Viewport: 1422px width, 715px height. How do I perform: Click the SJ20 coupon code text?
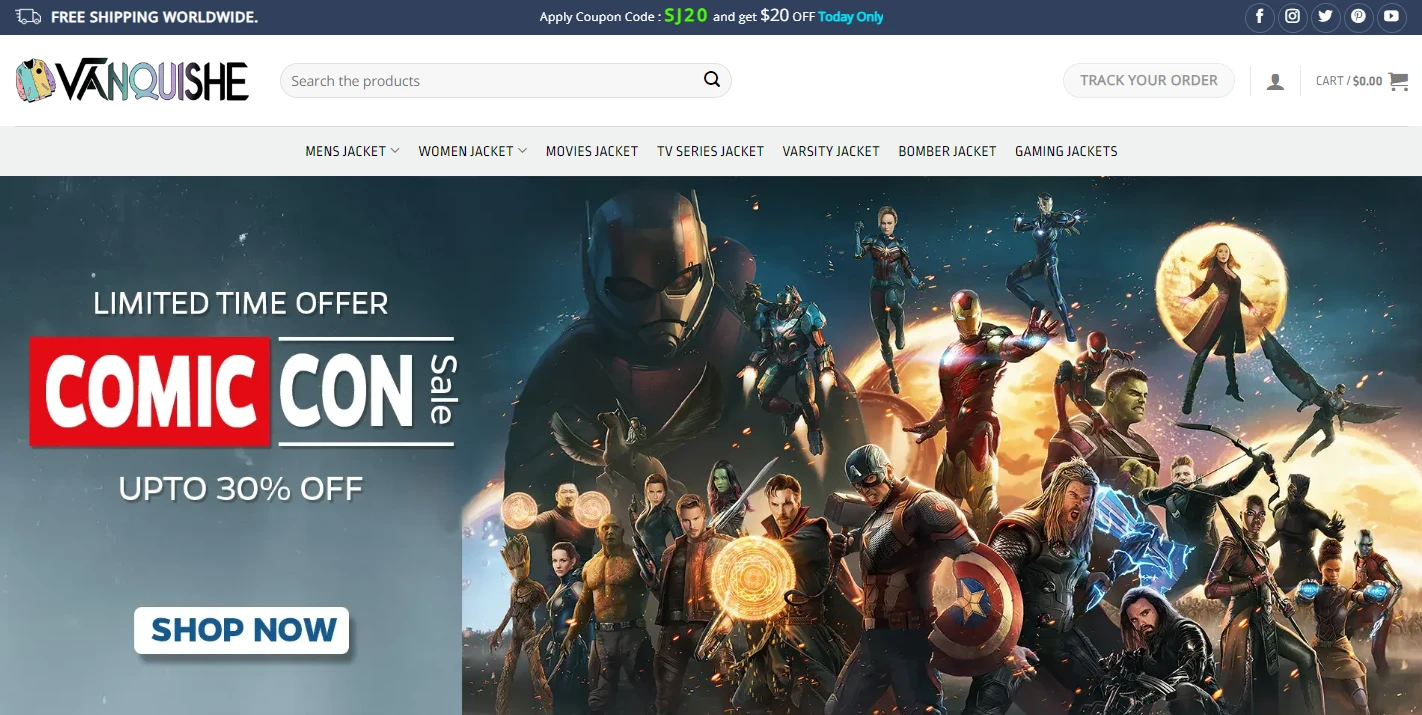click(x=686, y=16)
